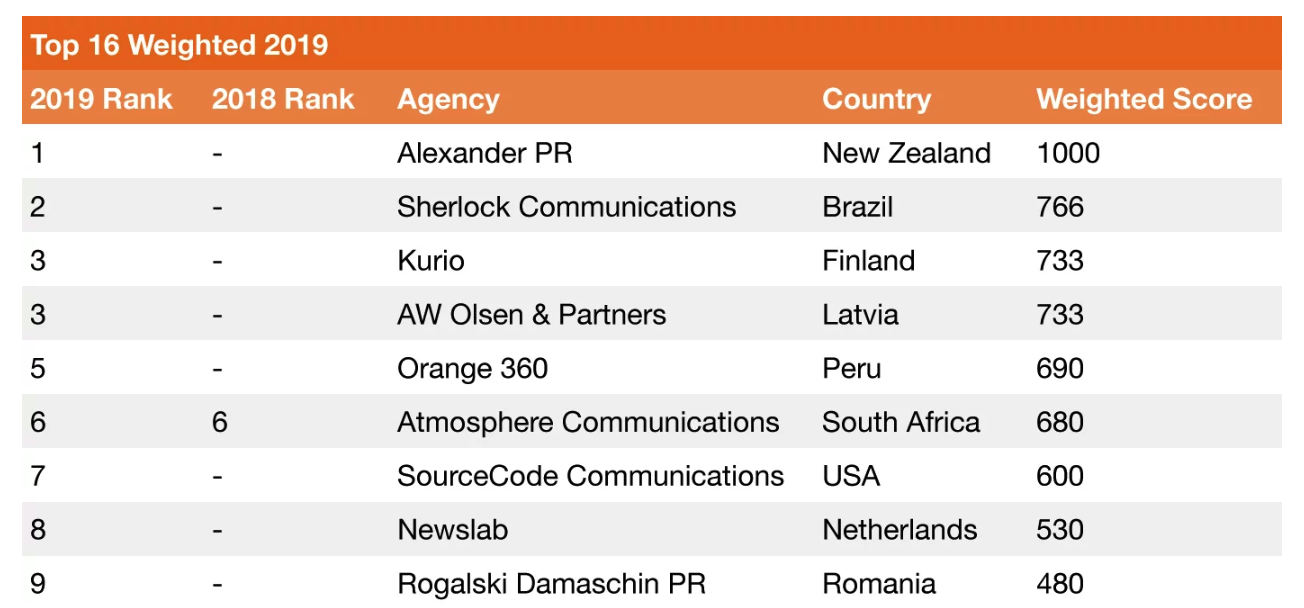Image resolution: width=1304 pixels, height=608 pixels.
Task: Select the Orange 360 agency
Action: coord(472,369)
